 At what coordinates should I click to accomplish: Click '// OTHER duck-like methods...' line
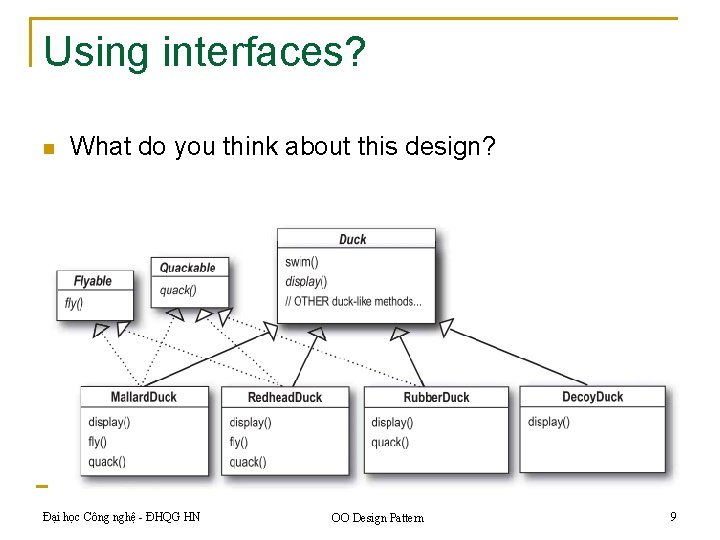pos(353,301)
